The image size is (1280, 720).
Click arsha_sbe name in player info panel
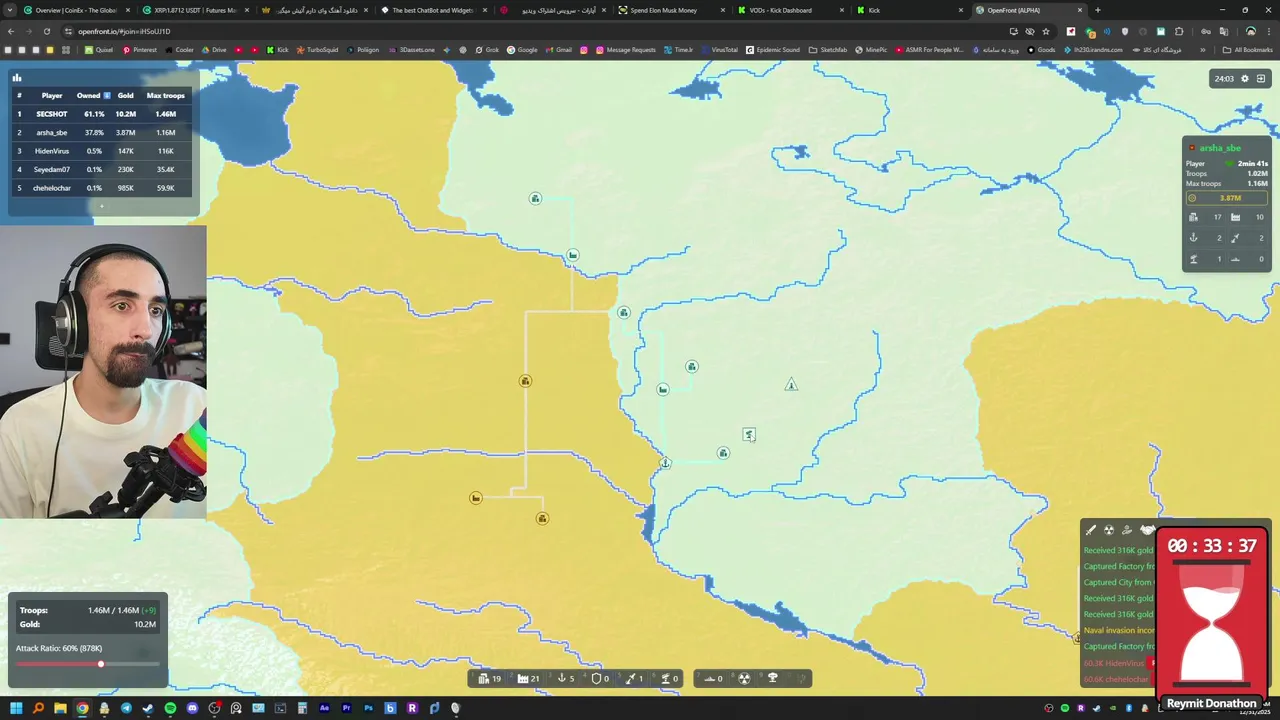coord(1220,148)
